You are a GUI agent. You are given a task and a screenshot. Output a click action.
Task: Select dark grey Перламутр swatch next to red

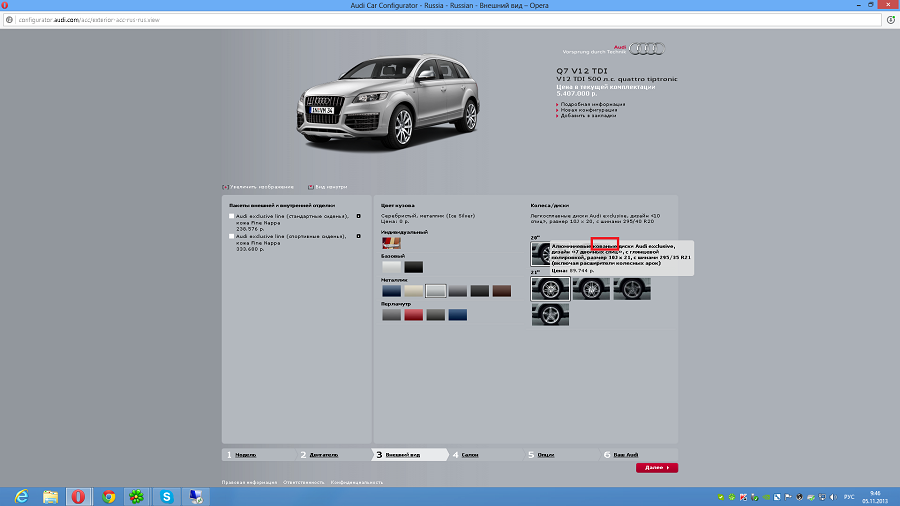[x=436, y=314]
